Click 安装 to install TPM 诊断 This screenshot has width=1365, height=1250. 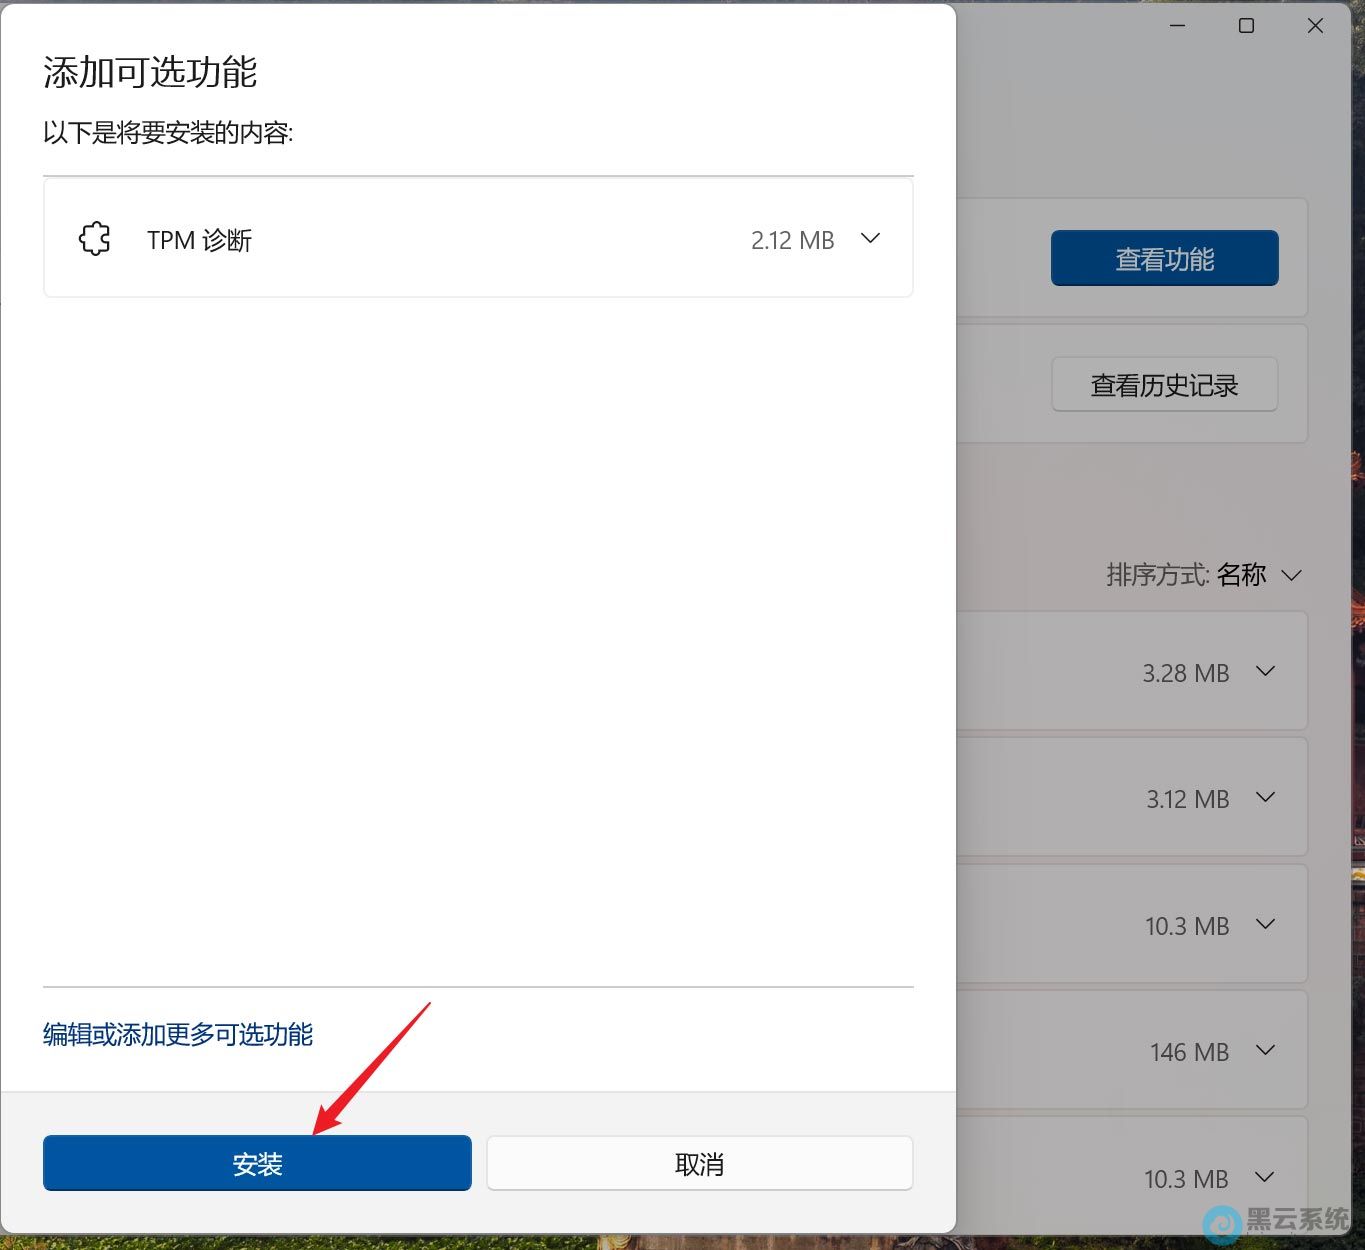[256, 1163]
